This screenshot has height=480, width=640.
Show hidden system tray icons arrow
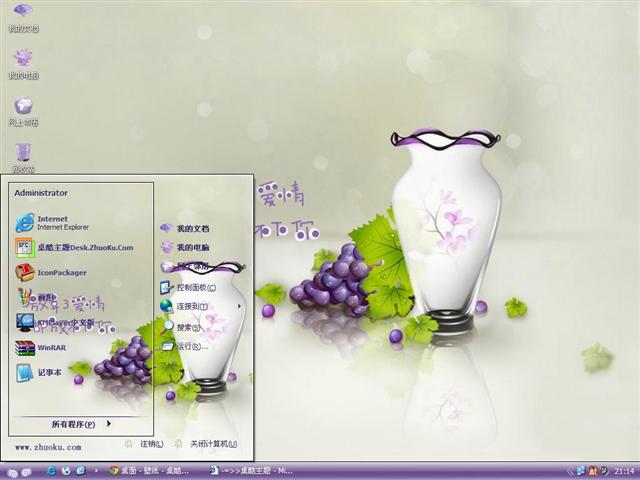(x=570, y=471)
